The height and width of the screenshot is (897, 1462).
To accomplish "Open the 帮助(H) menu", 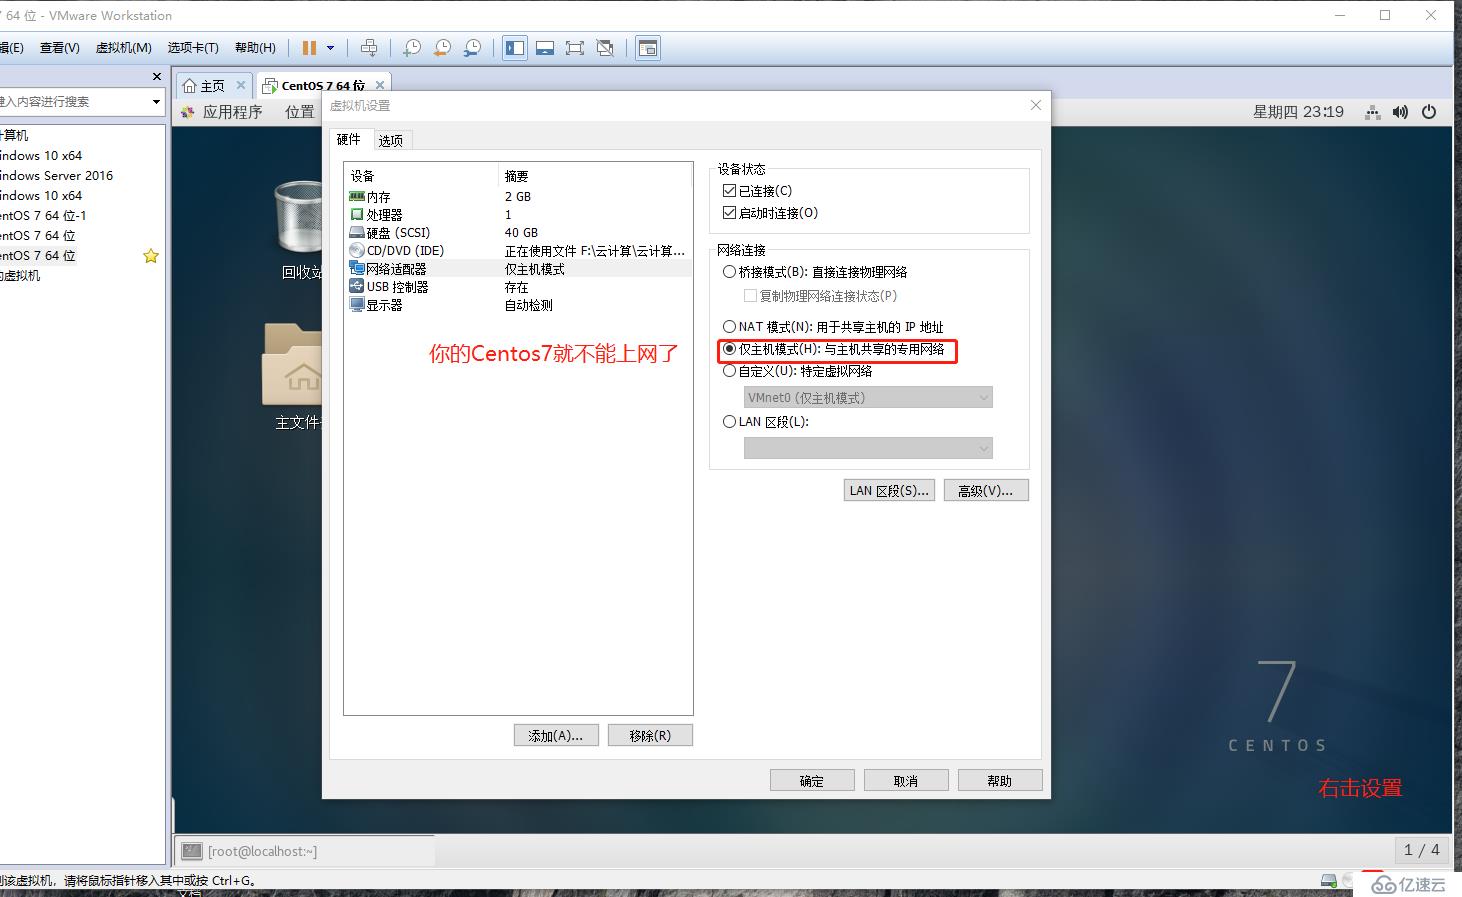I will (x=255, y=48).
